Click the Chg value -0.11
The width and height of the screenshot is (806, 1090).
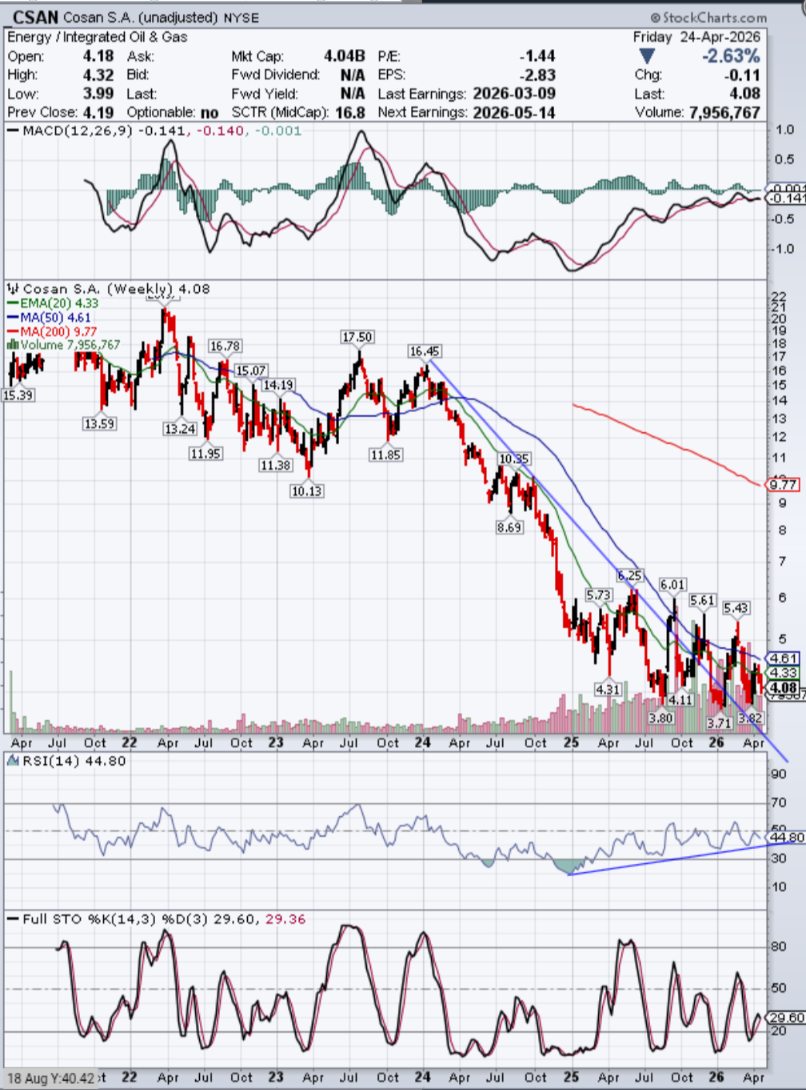[x=742, y=75]
